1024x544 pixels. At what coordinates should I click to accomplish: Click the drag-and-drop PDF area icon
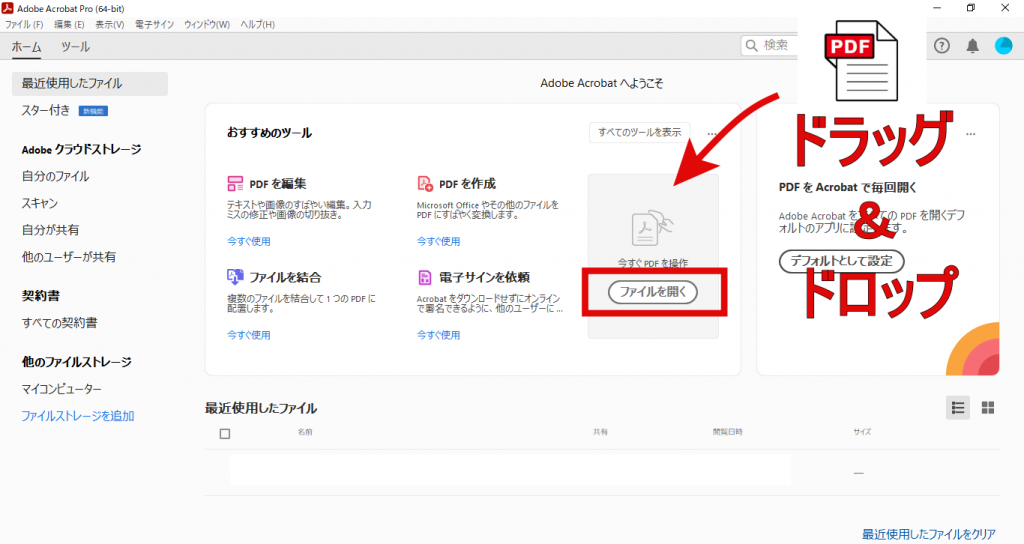652,227
